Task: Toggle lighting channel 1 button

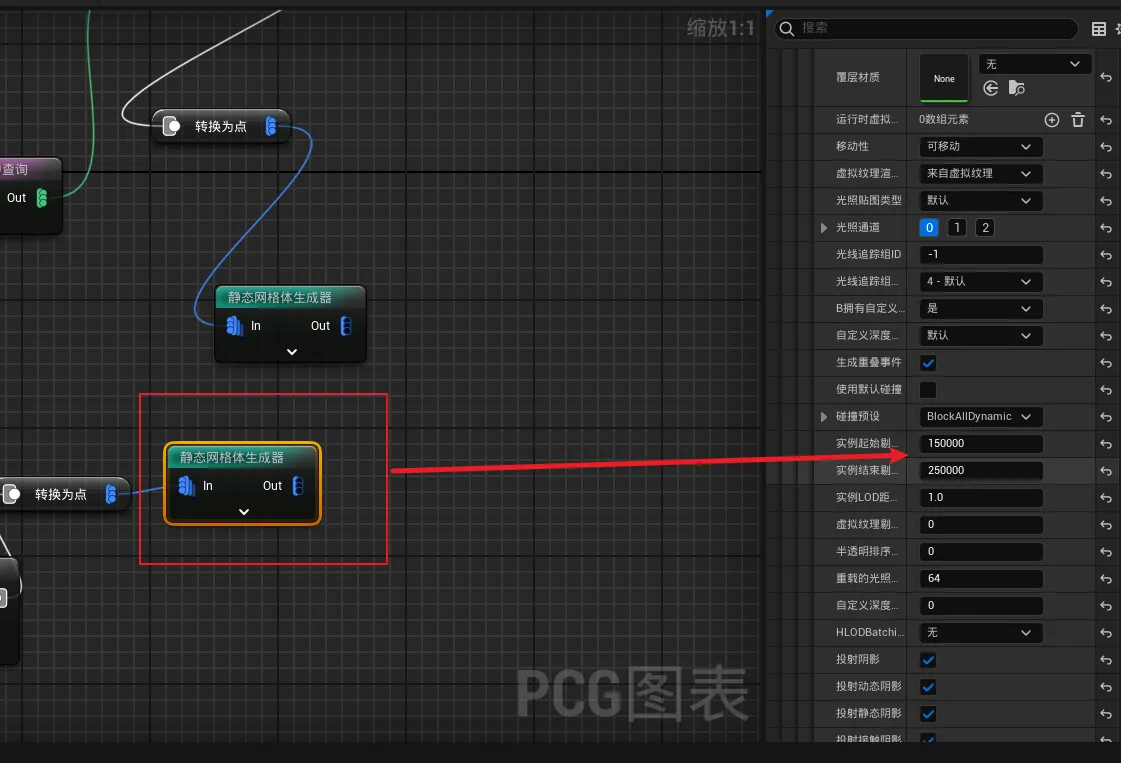Action: click(x=956, y=228)
